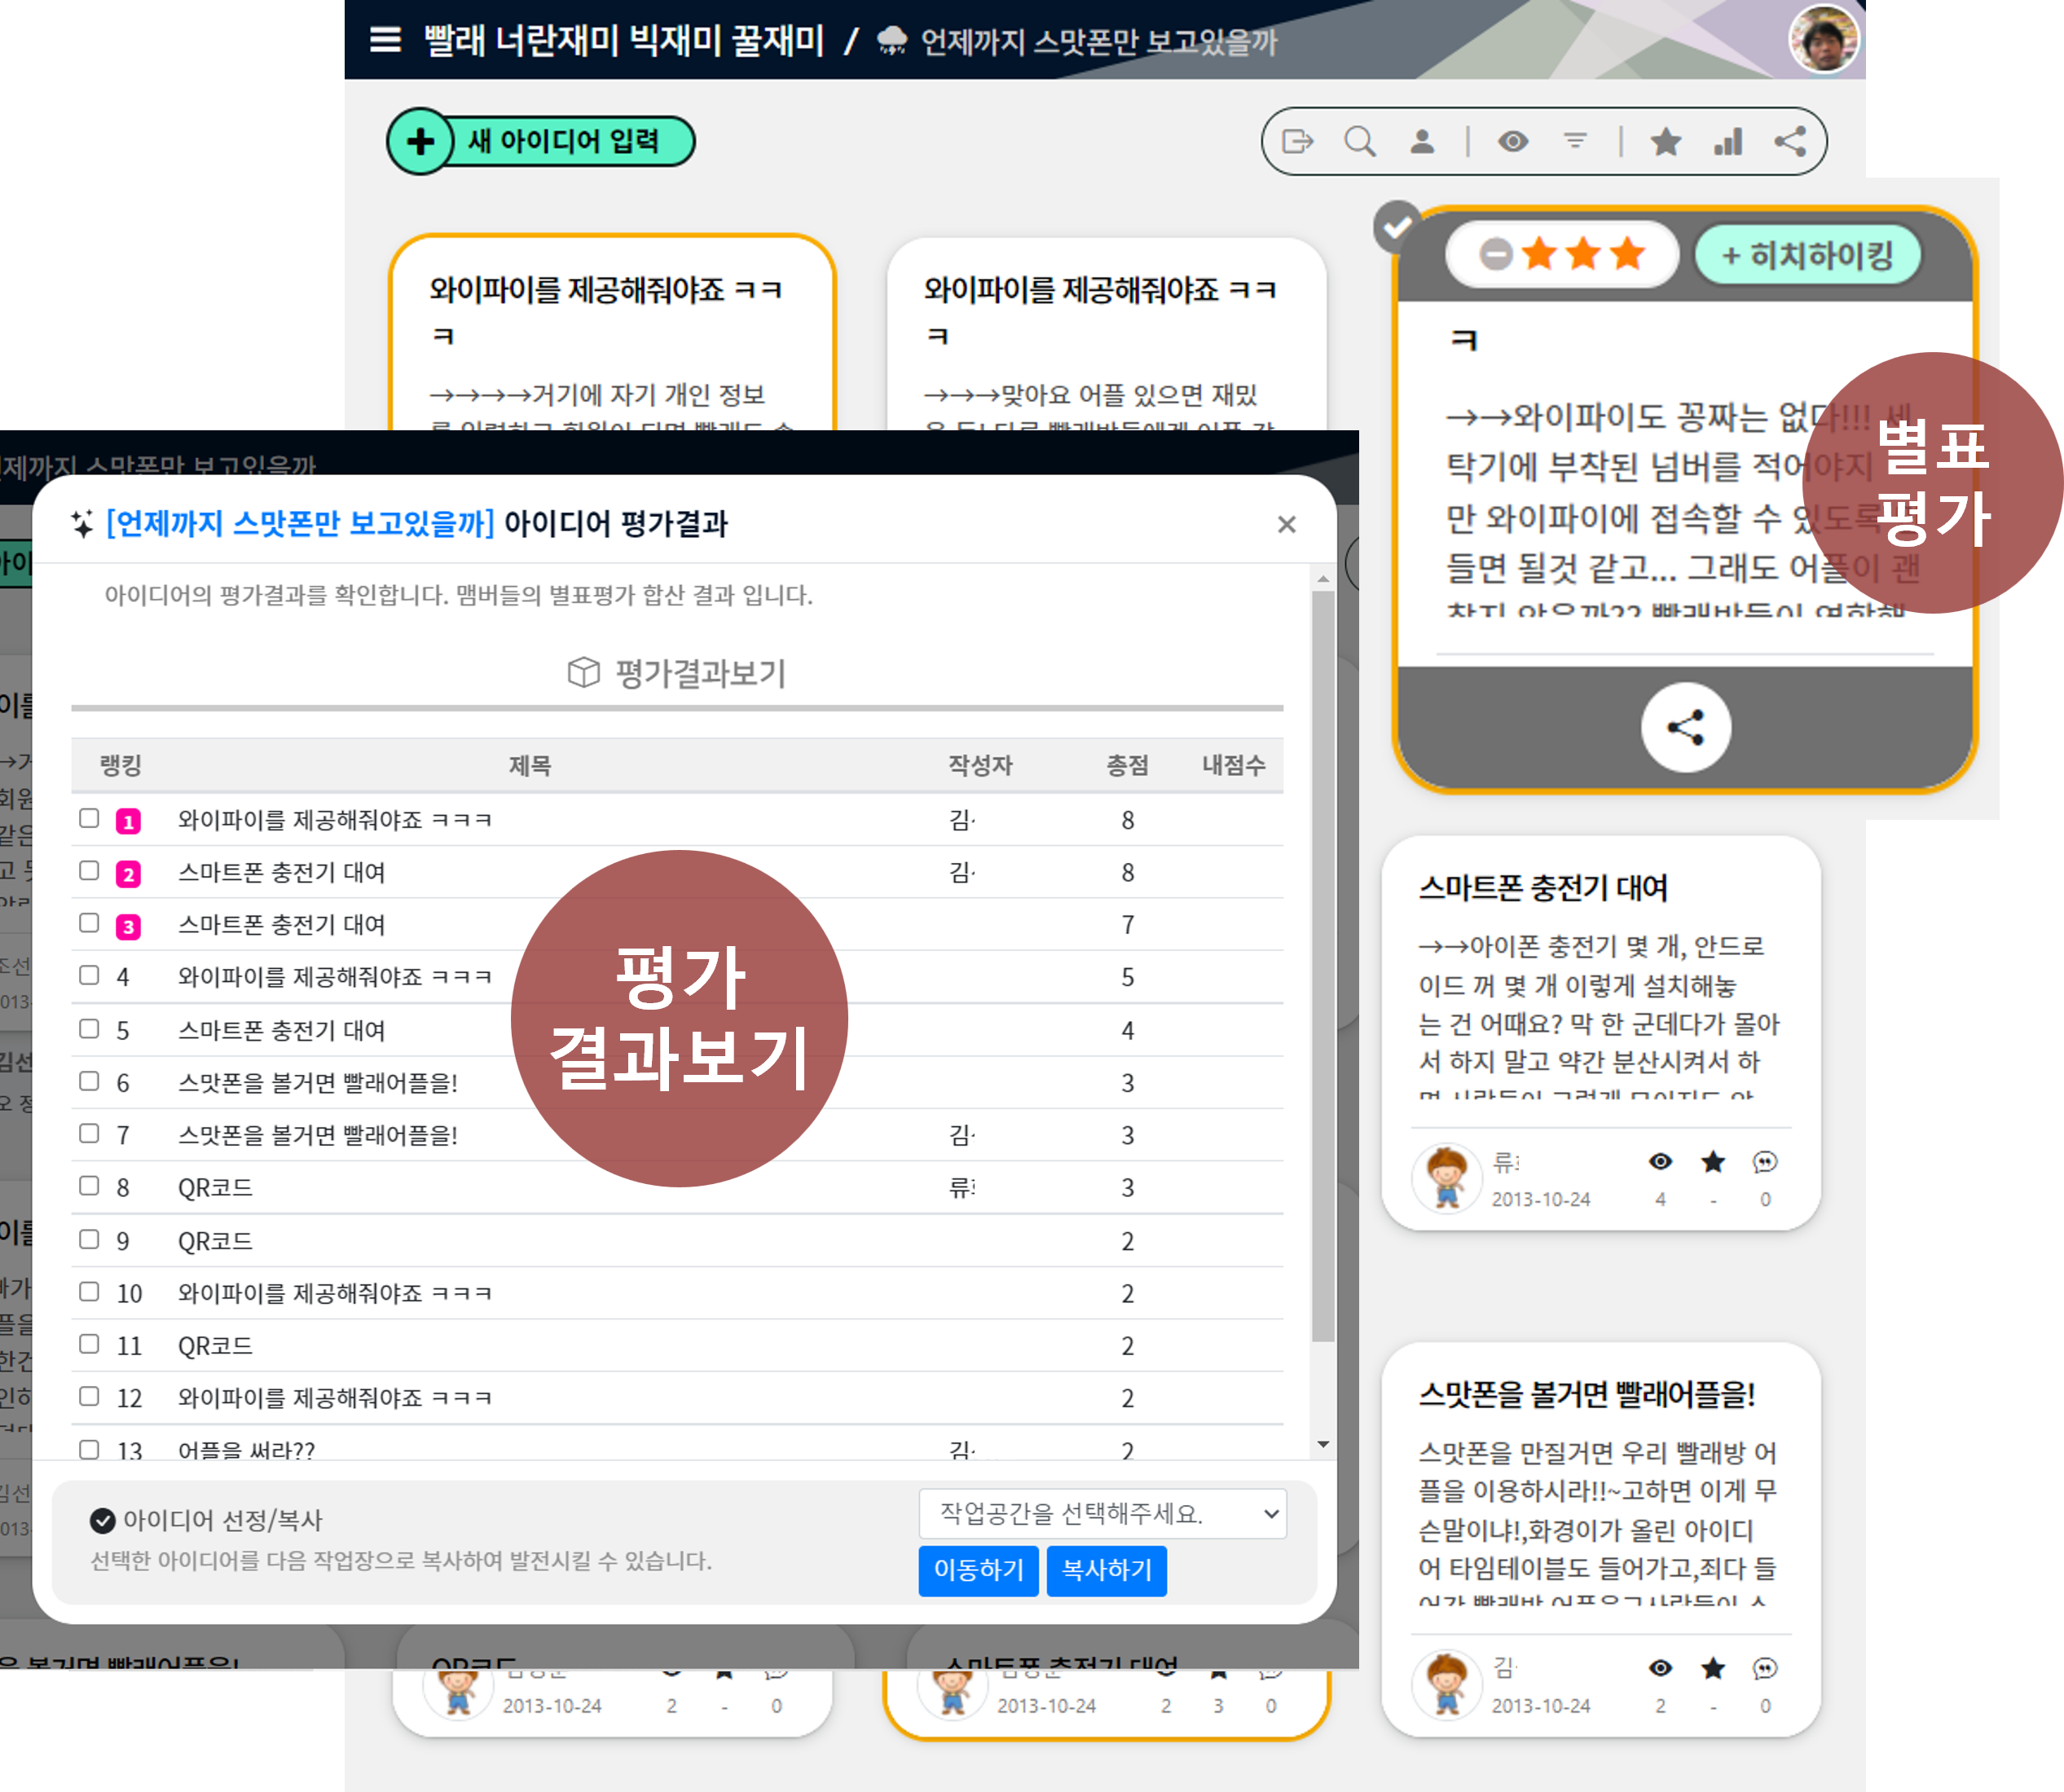Image resolution: width=2064 pixels, height=1792 pixels.
Task: Open evaluation results bar chart icon
Action: pyautogui.click(x=1728, y=141)
